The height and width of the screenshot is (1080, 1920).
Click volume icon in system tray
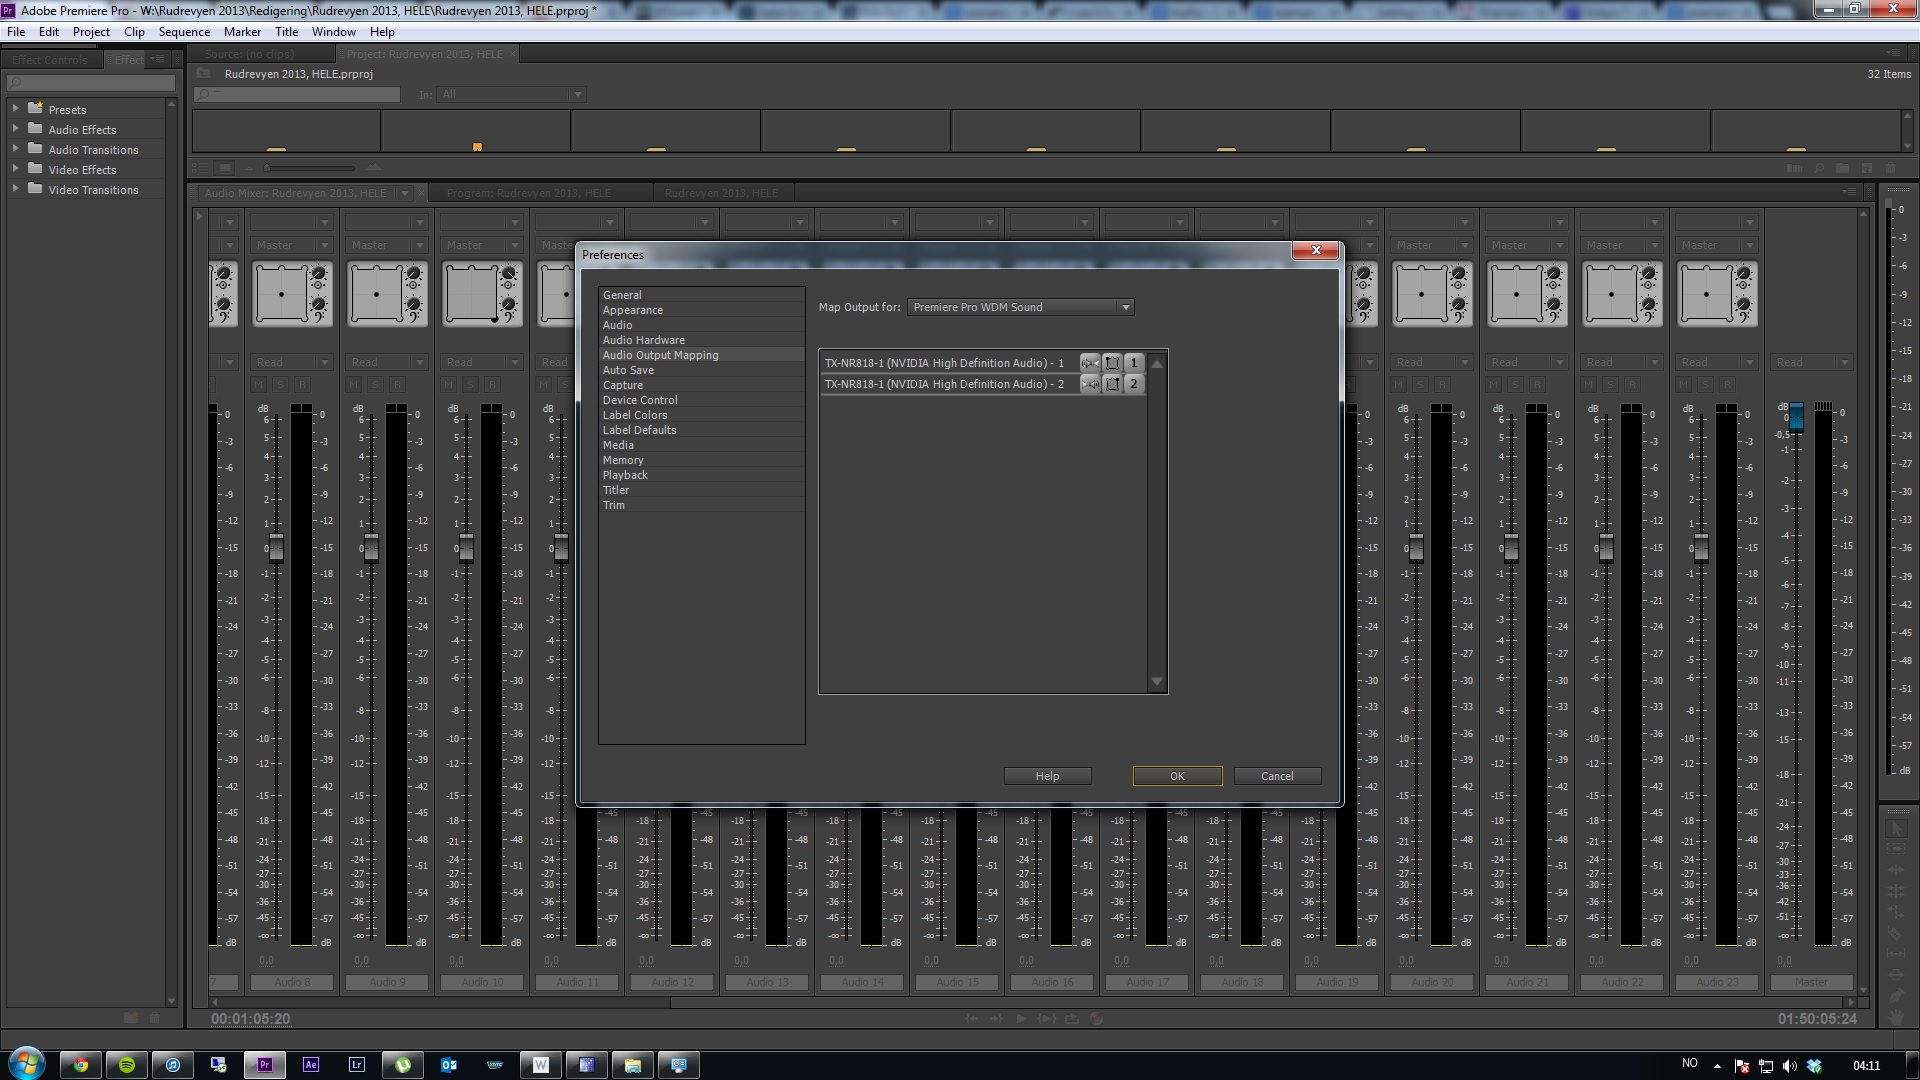1790,1065
